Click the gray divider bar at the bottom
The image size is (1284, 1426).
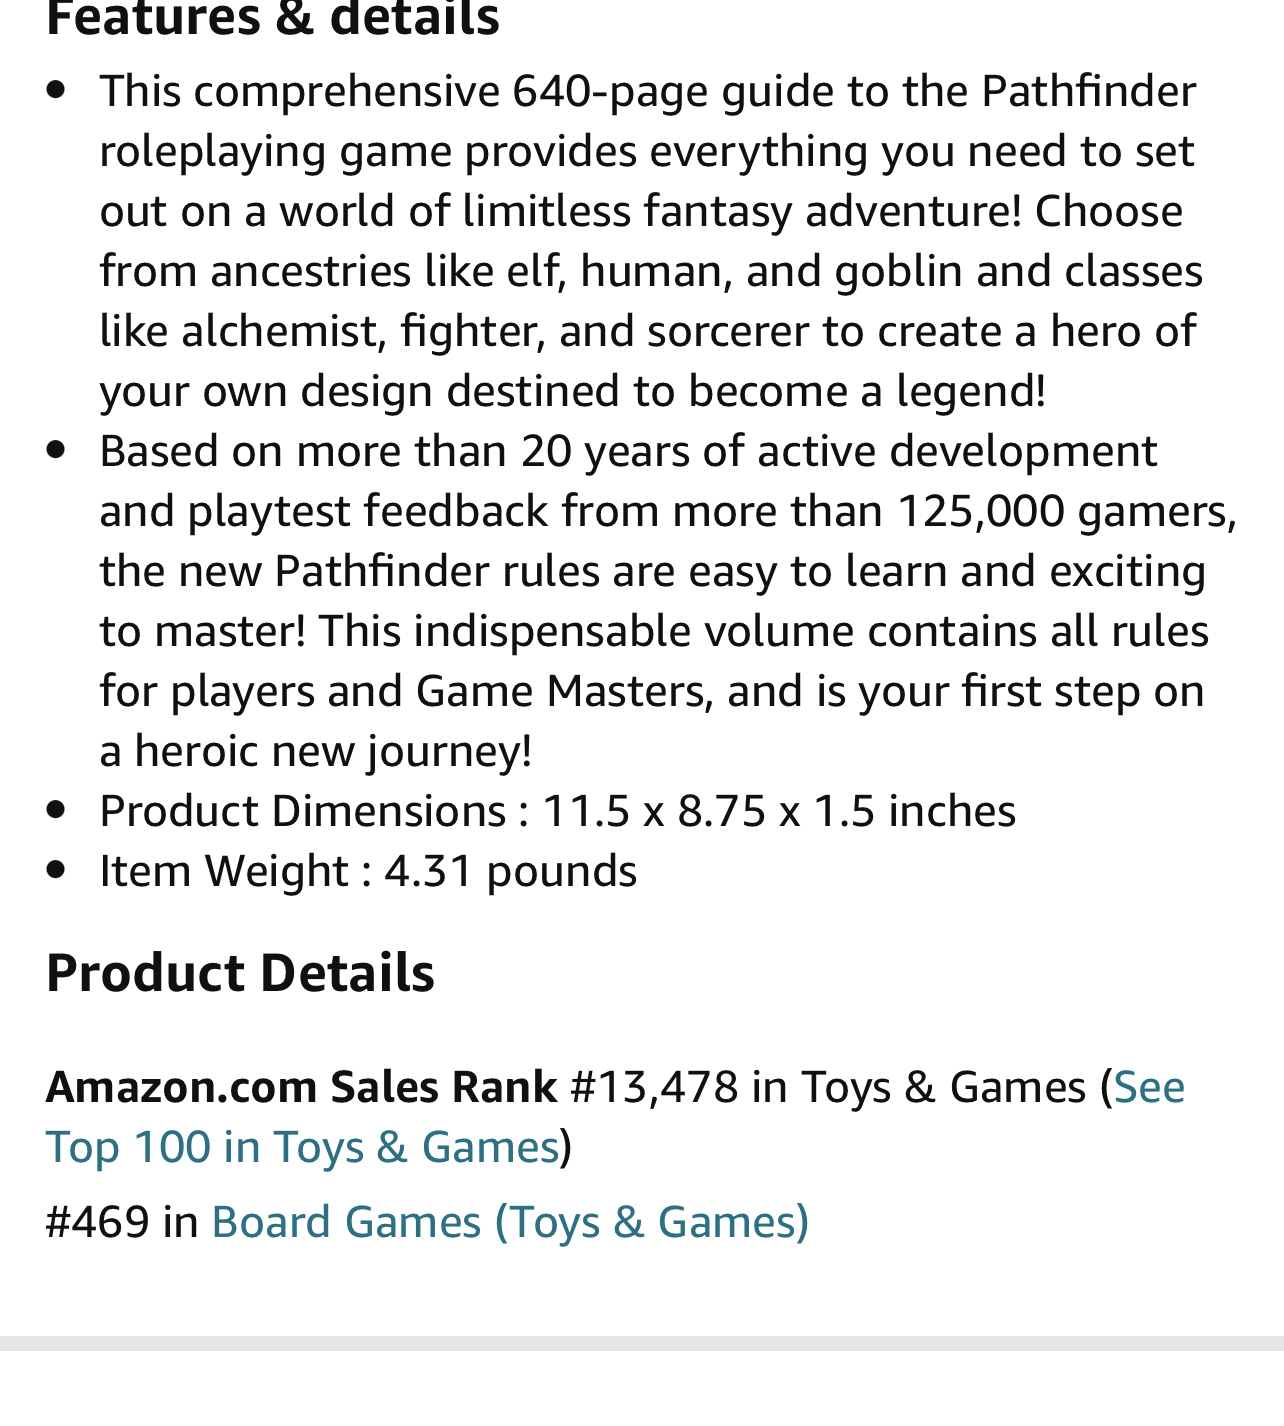(x=642, y=1343)
